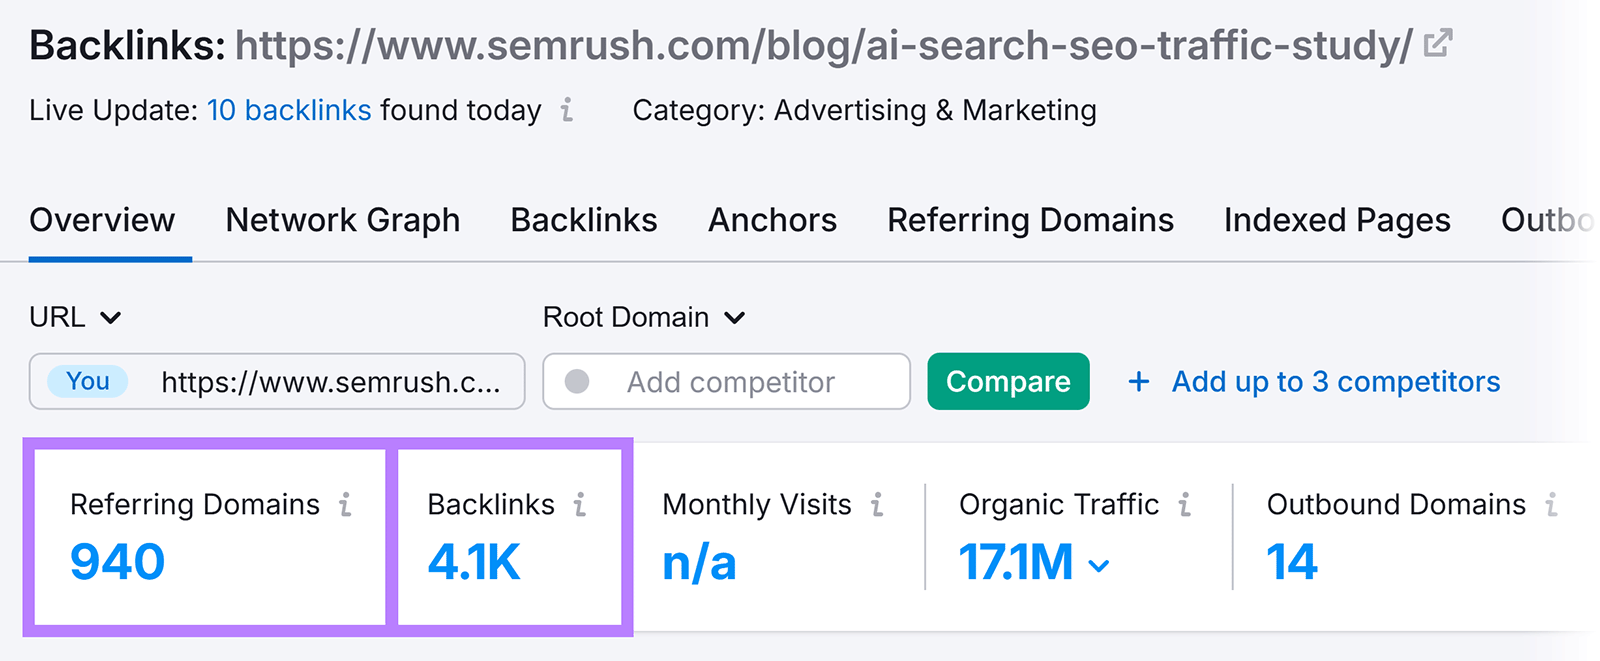Click the Organic Traffic info icon
1600x661 pixels.
pos(1185,505)
